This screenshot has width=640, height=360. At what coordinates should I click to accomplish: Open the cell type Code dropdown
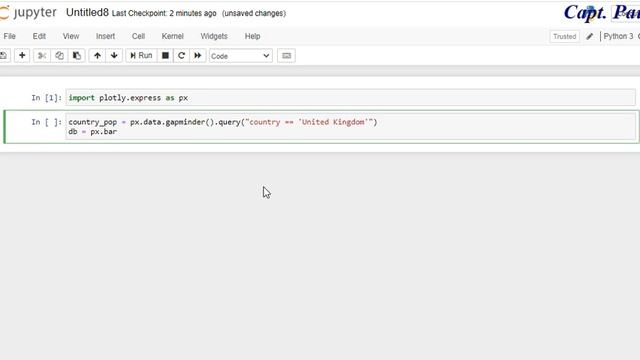pyautogui.click(x=240, y=56)
